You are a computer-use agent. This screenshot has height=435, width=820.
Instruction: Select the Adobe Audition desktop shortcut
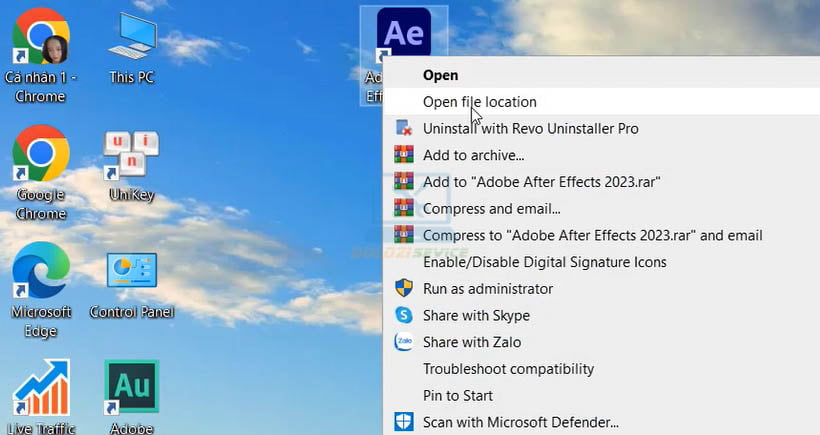coord(132,397)
